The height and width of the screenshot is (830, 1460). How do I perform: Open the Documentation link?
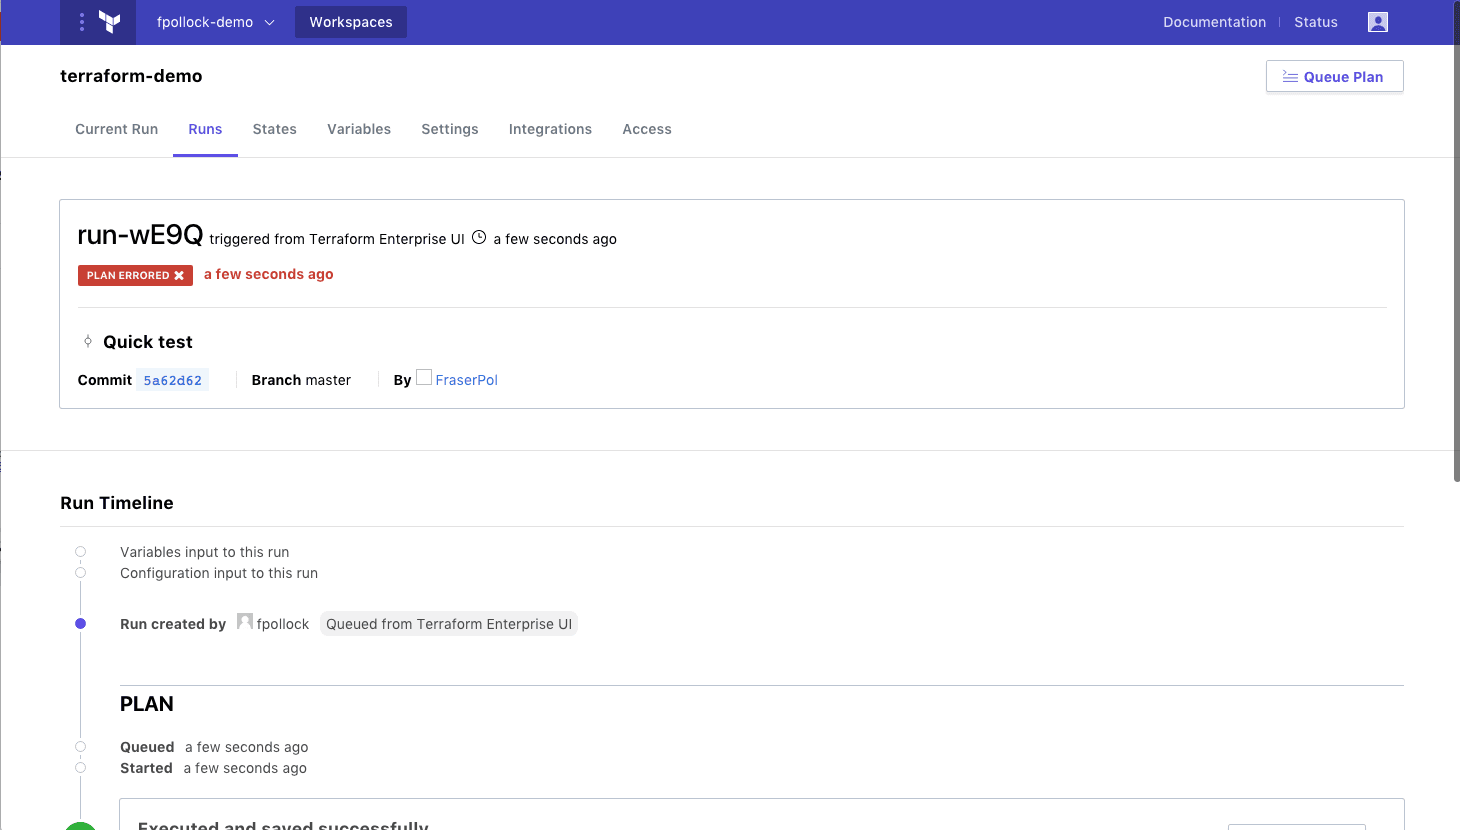tap(1214, 22)
